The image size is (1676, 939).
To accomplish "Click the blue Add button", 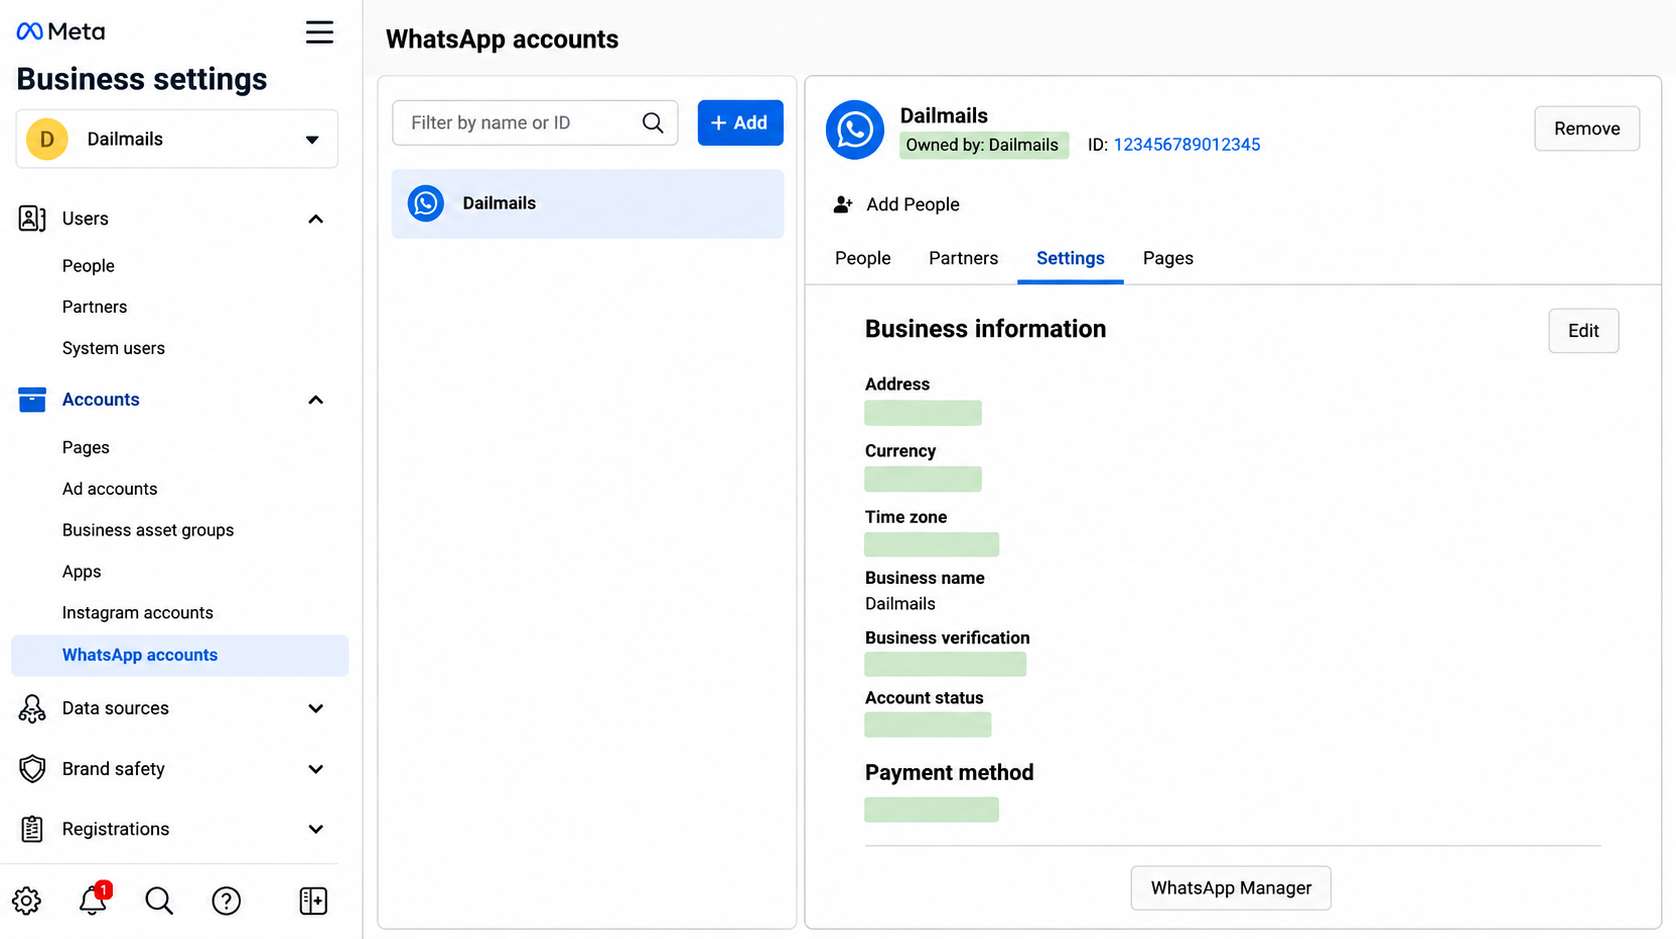I will pos(740,123).
